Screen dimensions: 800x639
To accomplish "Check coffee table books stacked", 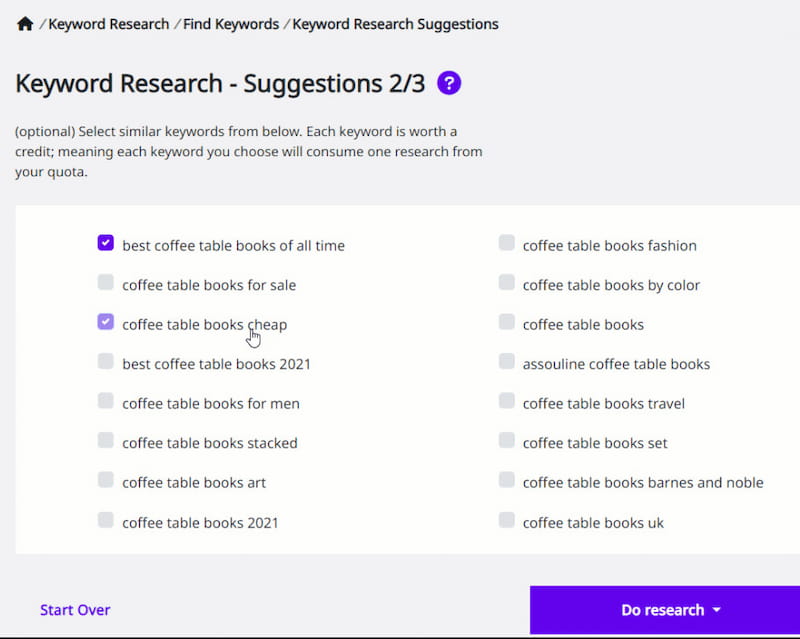I will [x=106, y=440].
